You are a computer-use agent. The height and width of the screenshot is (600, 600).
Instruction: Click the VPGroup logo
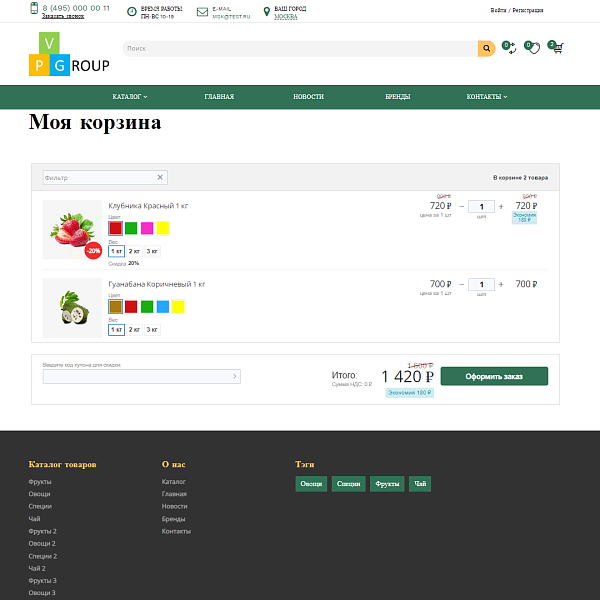click(x=69, y=57)
